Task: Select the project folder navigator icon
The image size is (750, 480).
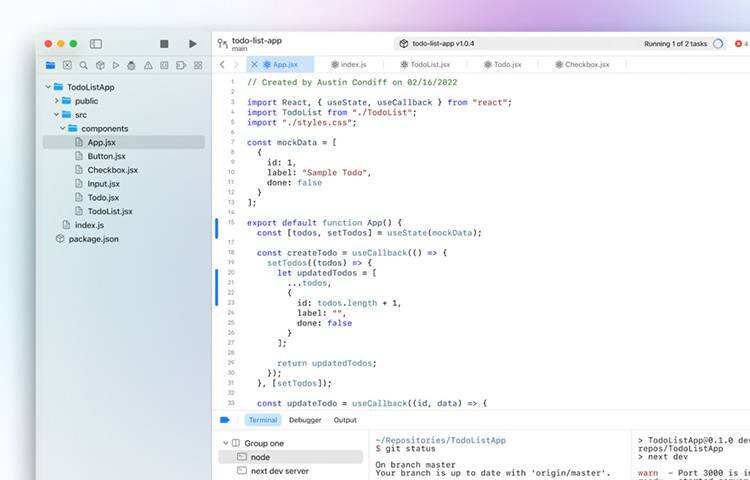Action: (x=50, y=65)
